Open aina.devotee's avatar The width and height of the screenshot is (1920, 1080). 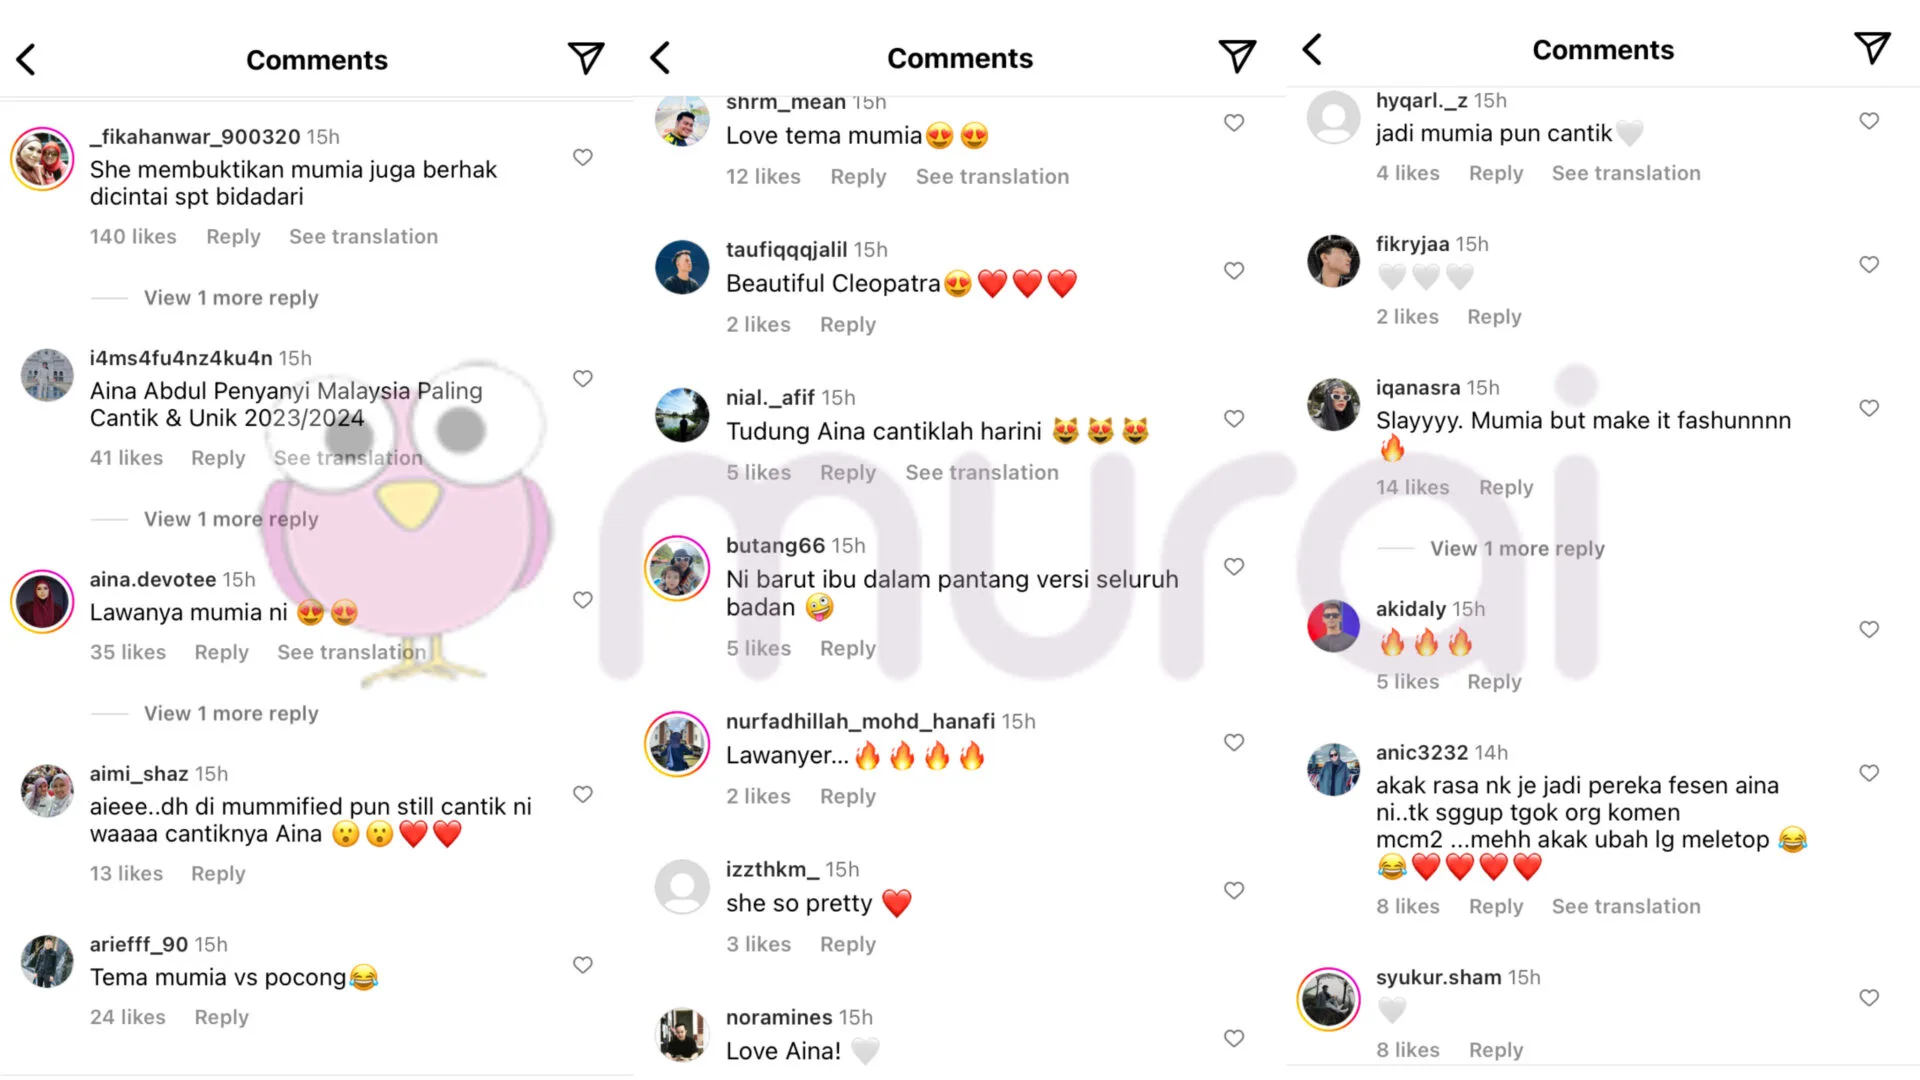pyautogui.click(x=42, y=601)
